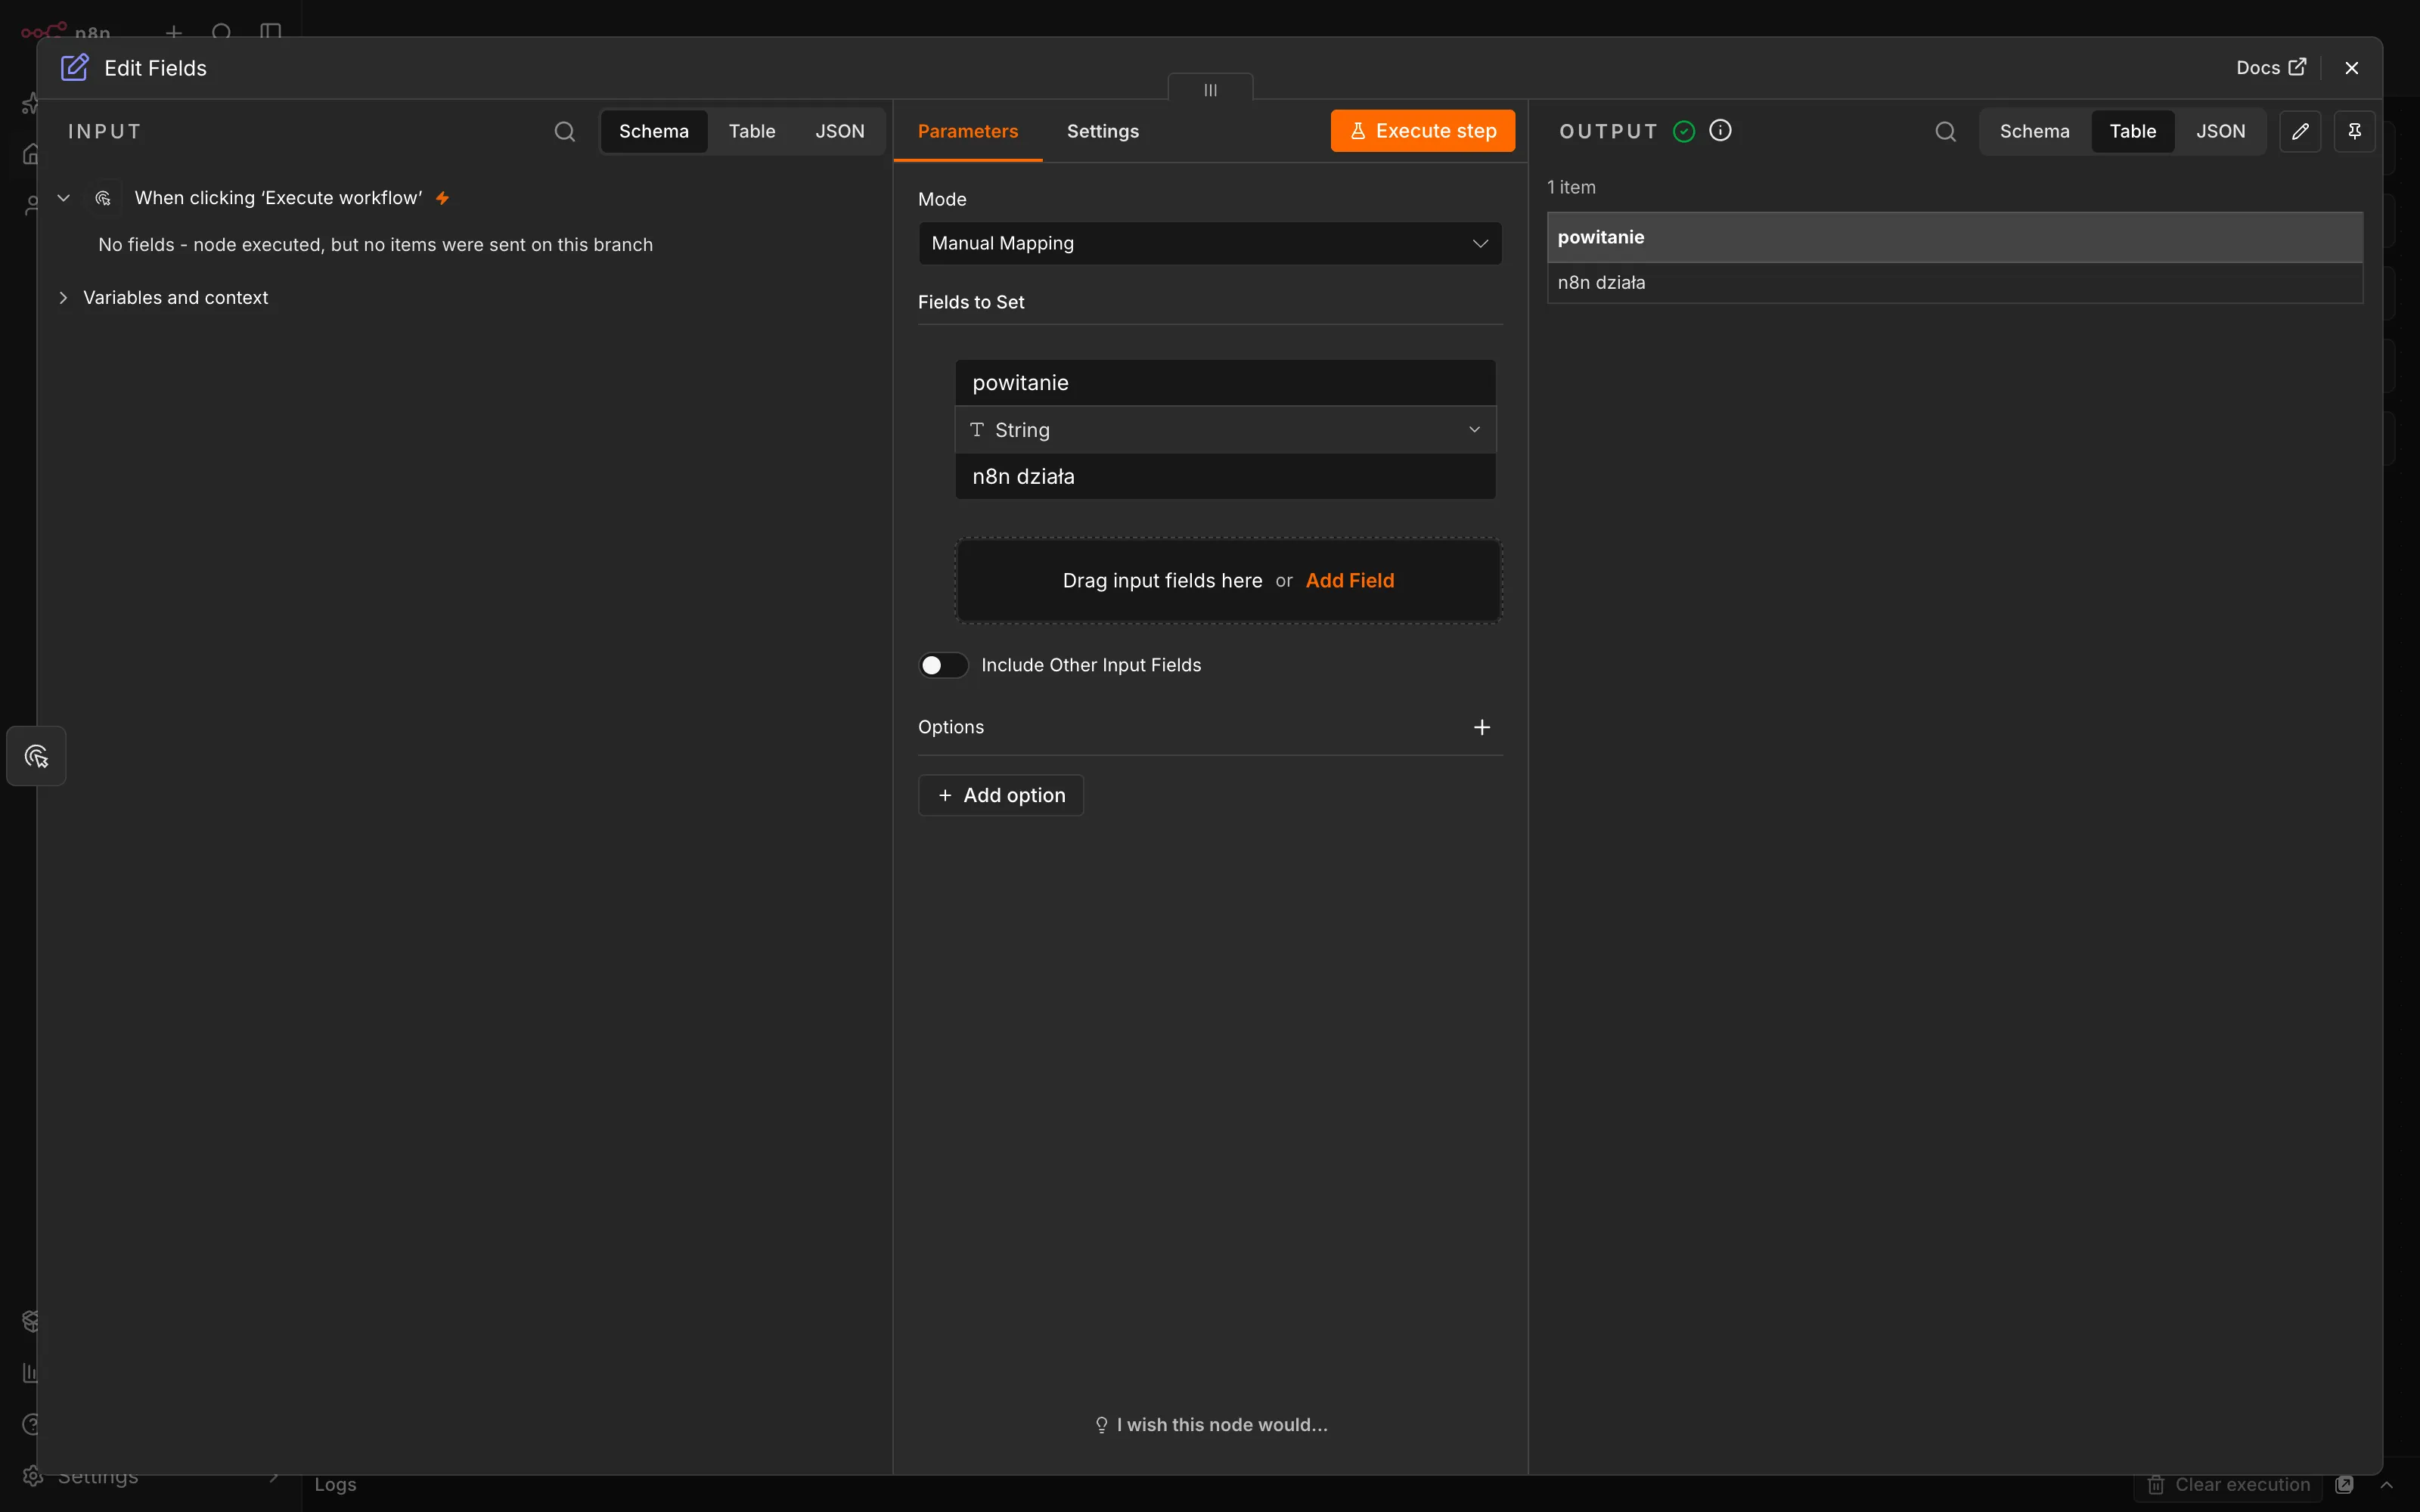Open the String type dropdown
This screenshot has width=2420, height=1512.
point(1225,430)
